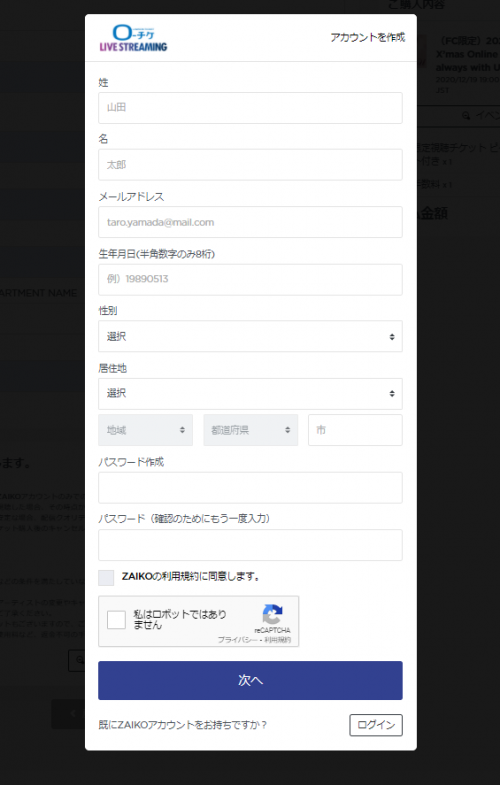Click the アカウントを作成 header text
Screen dimensions: 500x785
[x=367, y=38]
